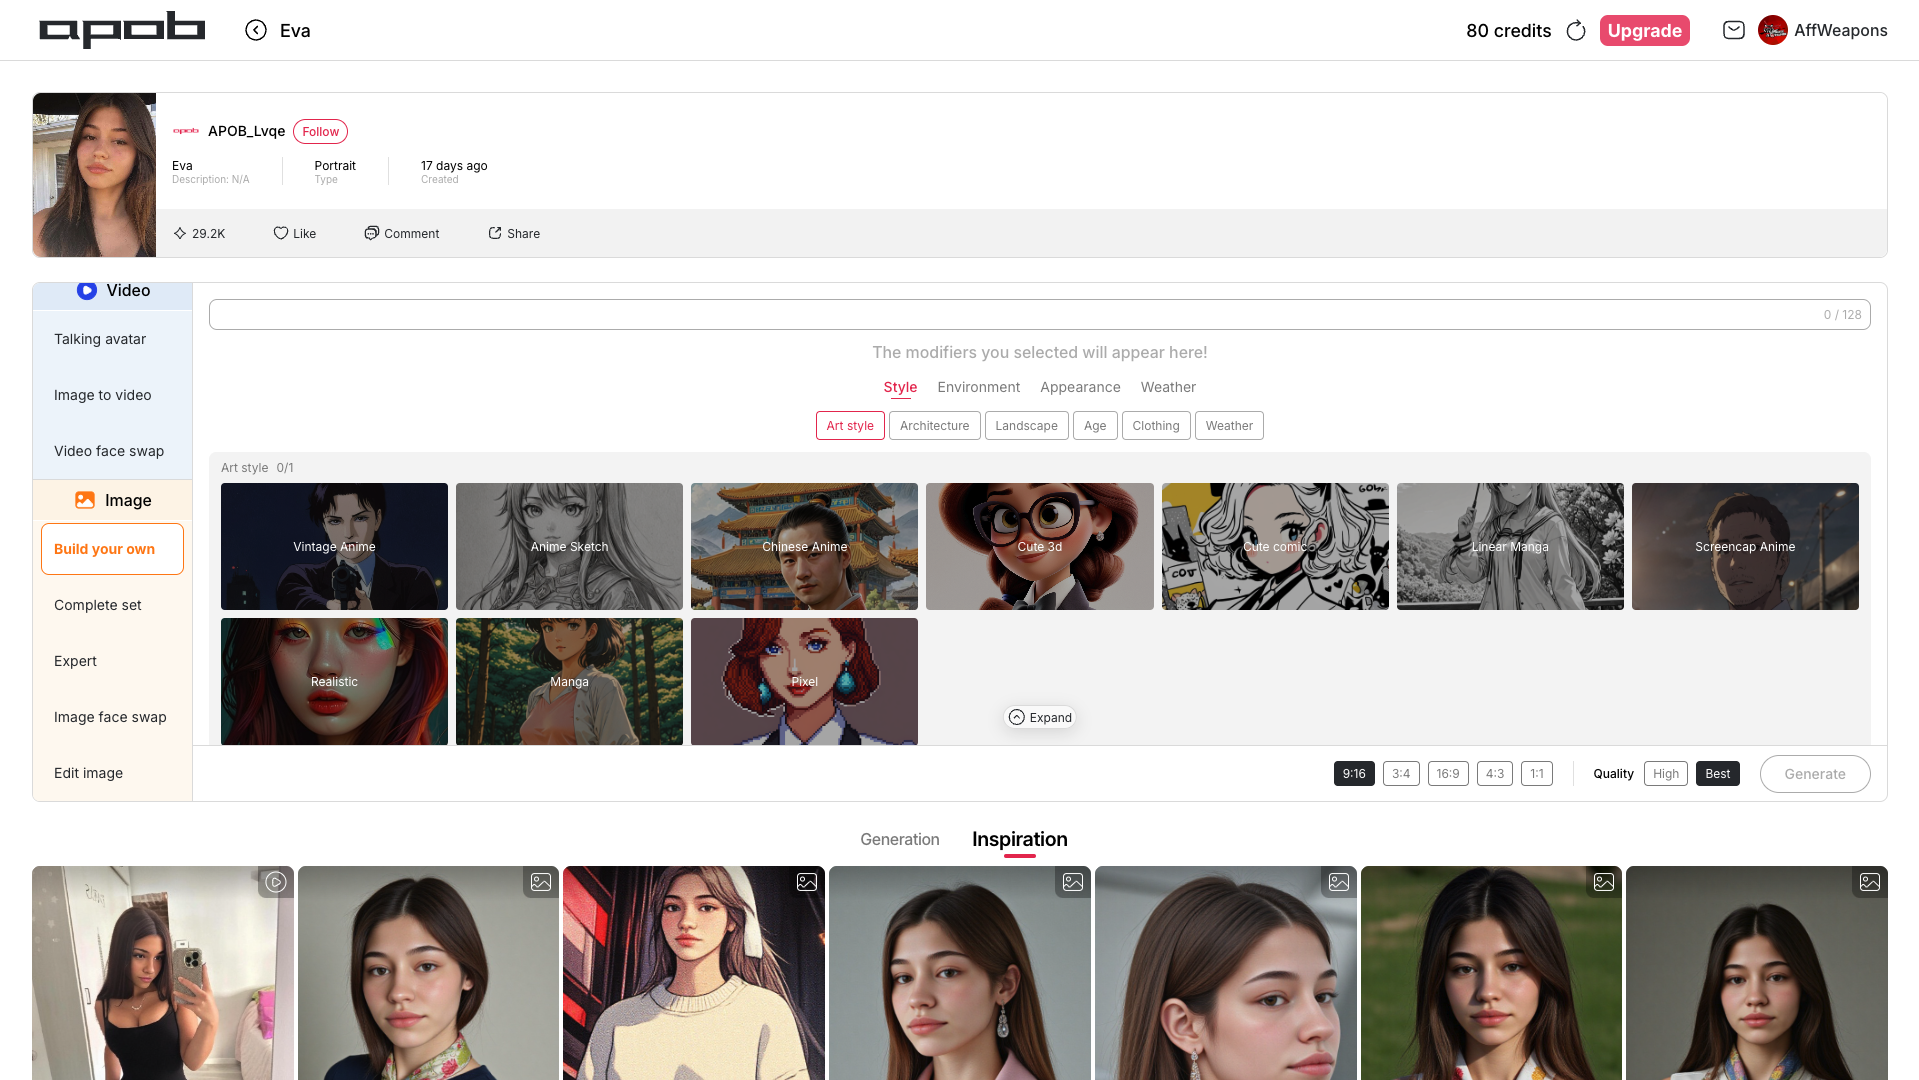1919x1080 pixels.
Task: Click the Upgrade button
Action: [x=1644, y=31]
